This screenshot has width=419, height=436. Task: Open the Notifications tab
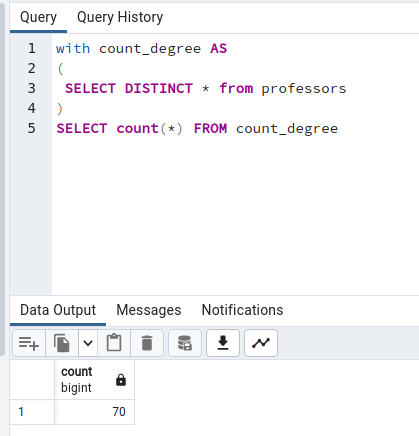pos(242,310)
